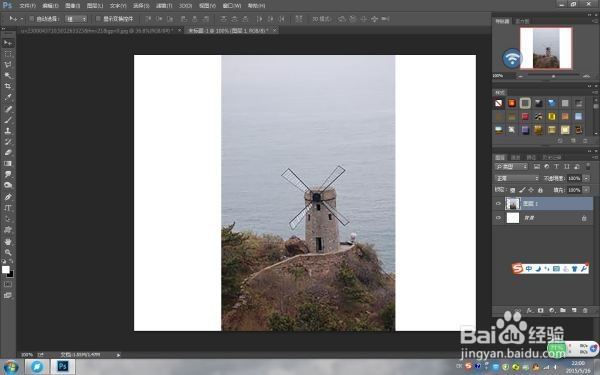600x375 pixels.
Task: Open the Layers panel flyout menu
Action: pyautogui.click(x=595, y=157)
